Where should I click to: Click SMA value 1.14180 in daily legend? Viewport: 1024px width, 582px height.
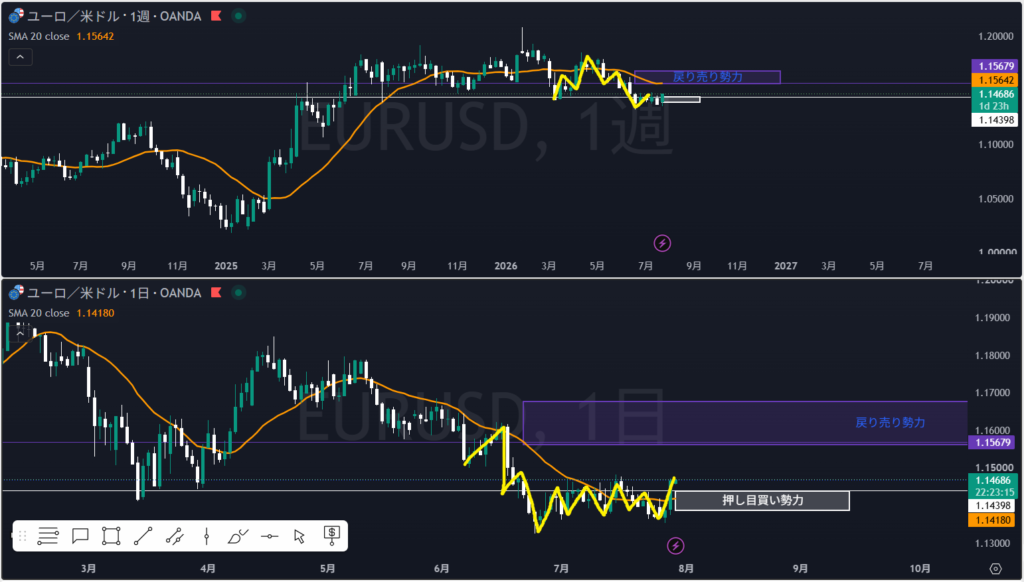point(95,314)
